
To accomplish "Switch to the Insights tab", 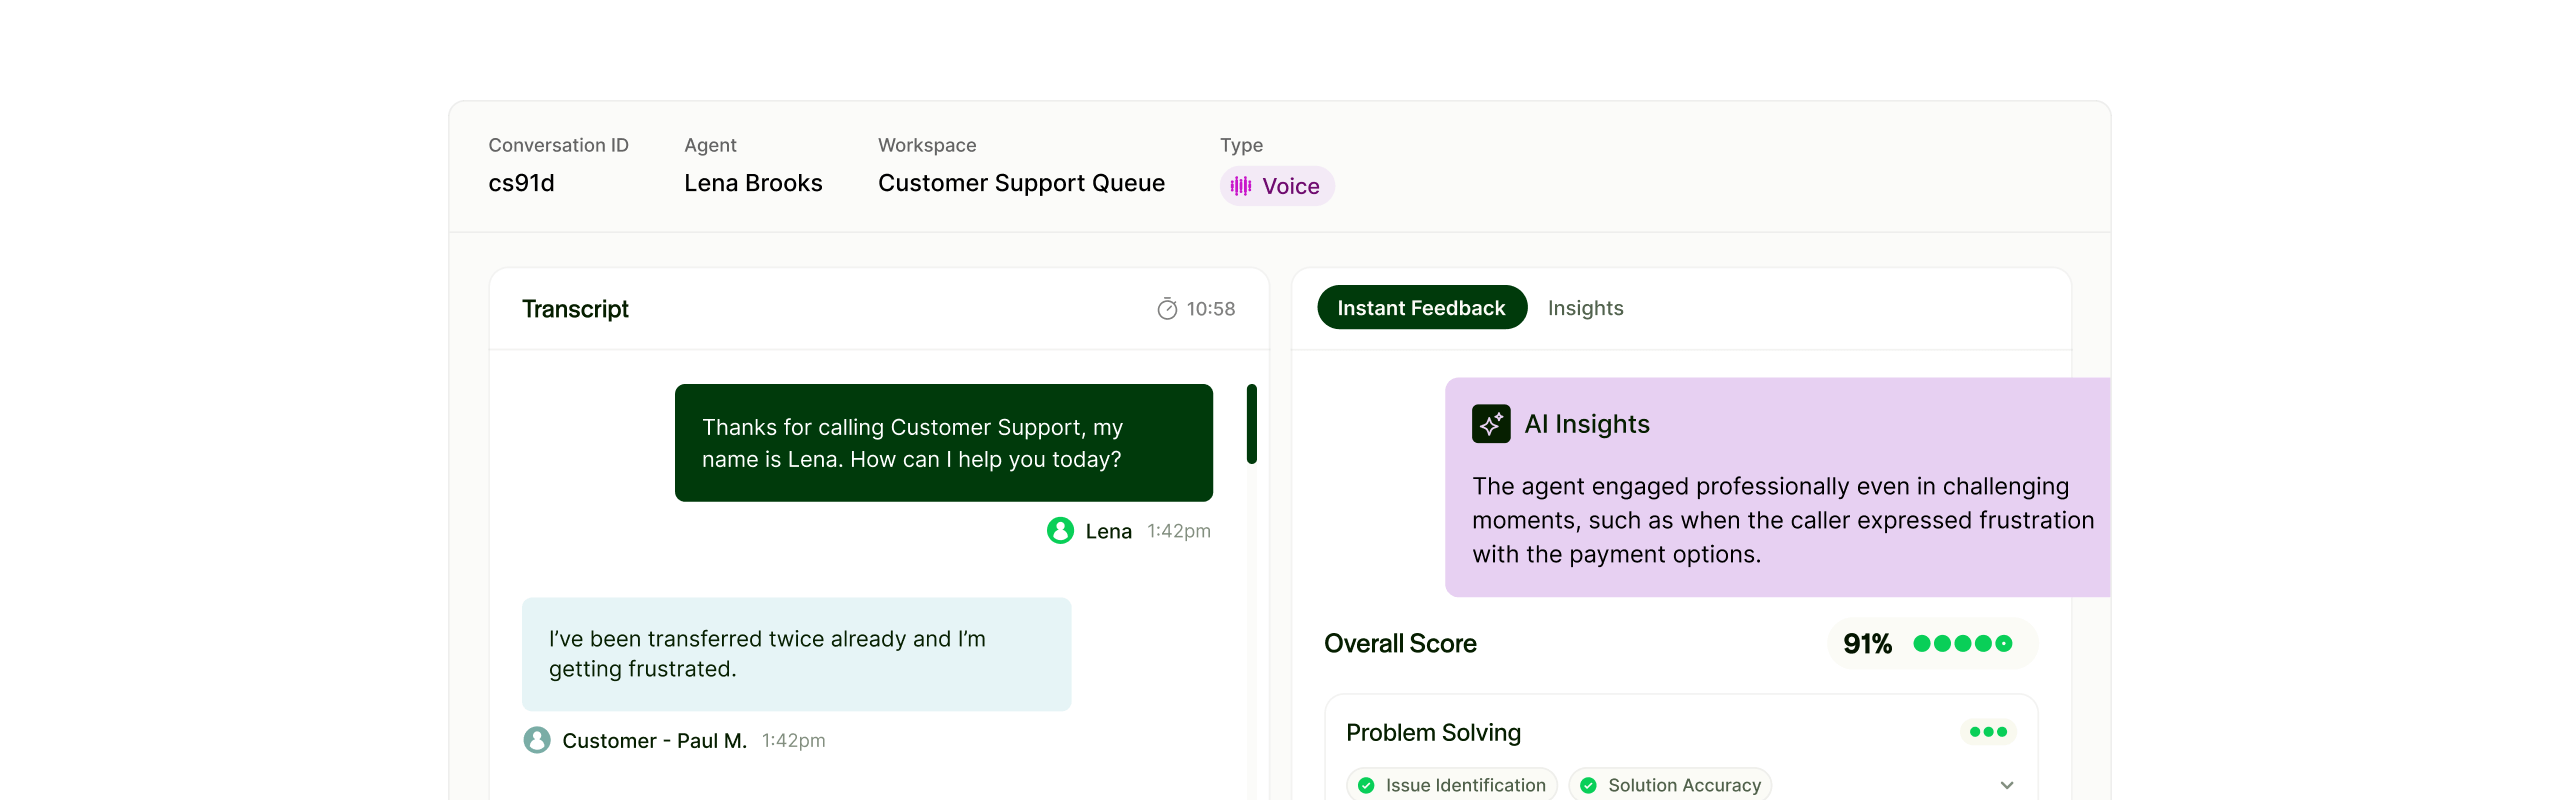I will coord(1585,308).
